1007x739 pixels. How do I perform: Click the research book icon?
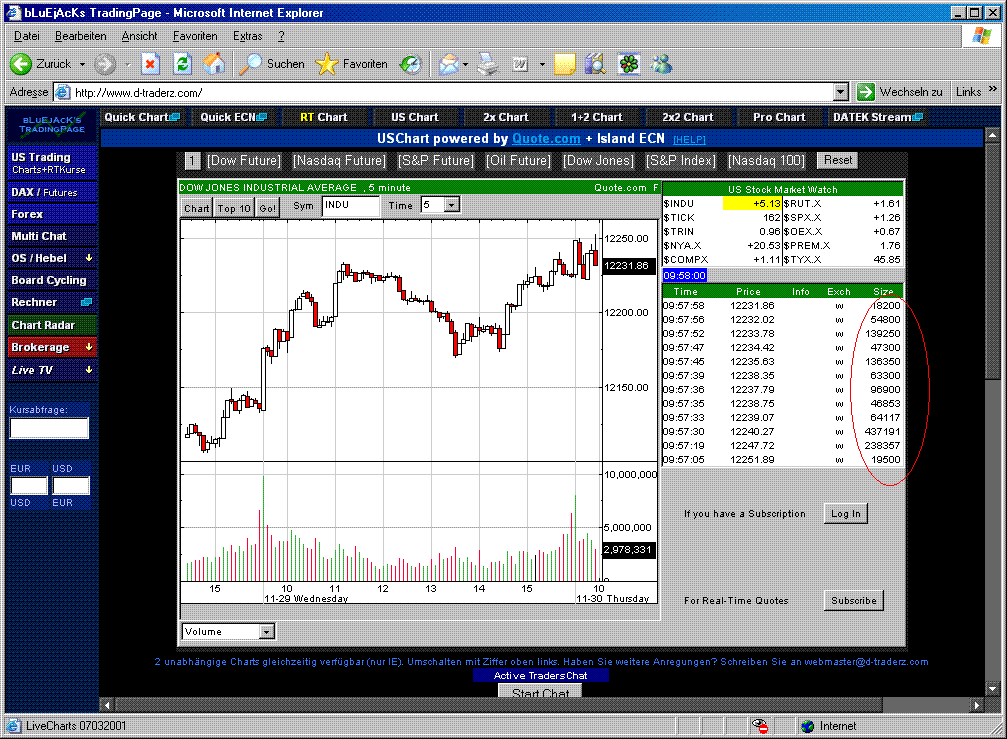coord(595,64)
